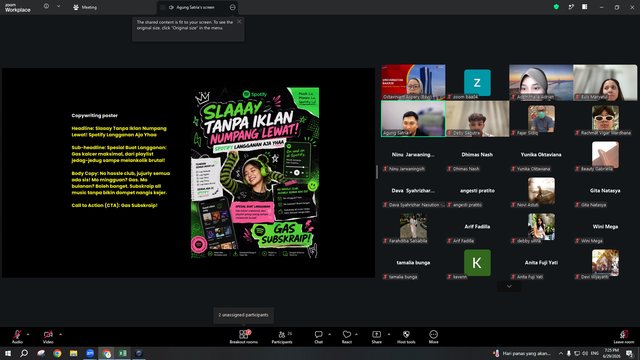The image size is (640, 360).
Task: Click Yunika Oktaviana's name tile
Action: tap(541, 155)
